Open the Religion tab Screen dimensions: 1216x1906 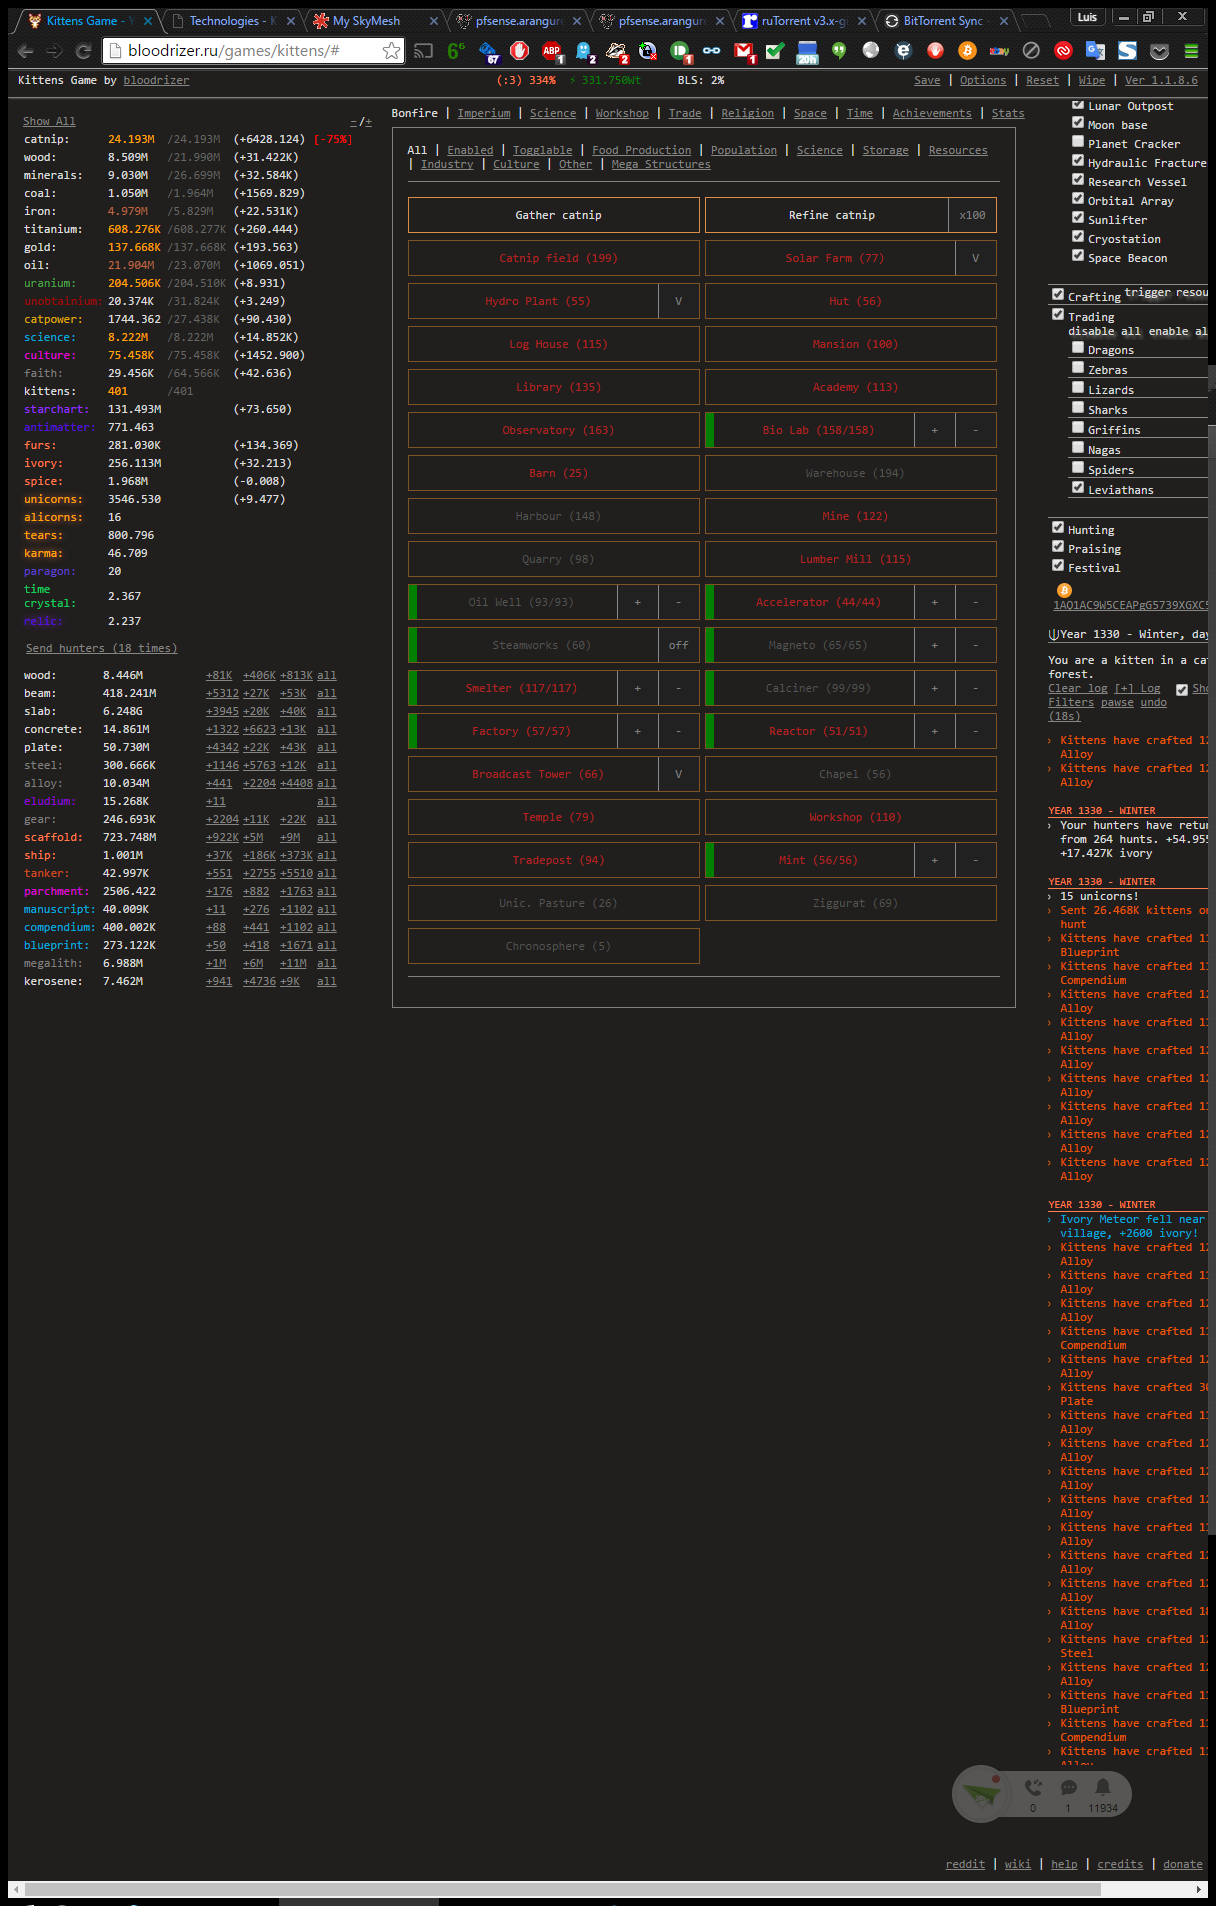click(747, 114)
